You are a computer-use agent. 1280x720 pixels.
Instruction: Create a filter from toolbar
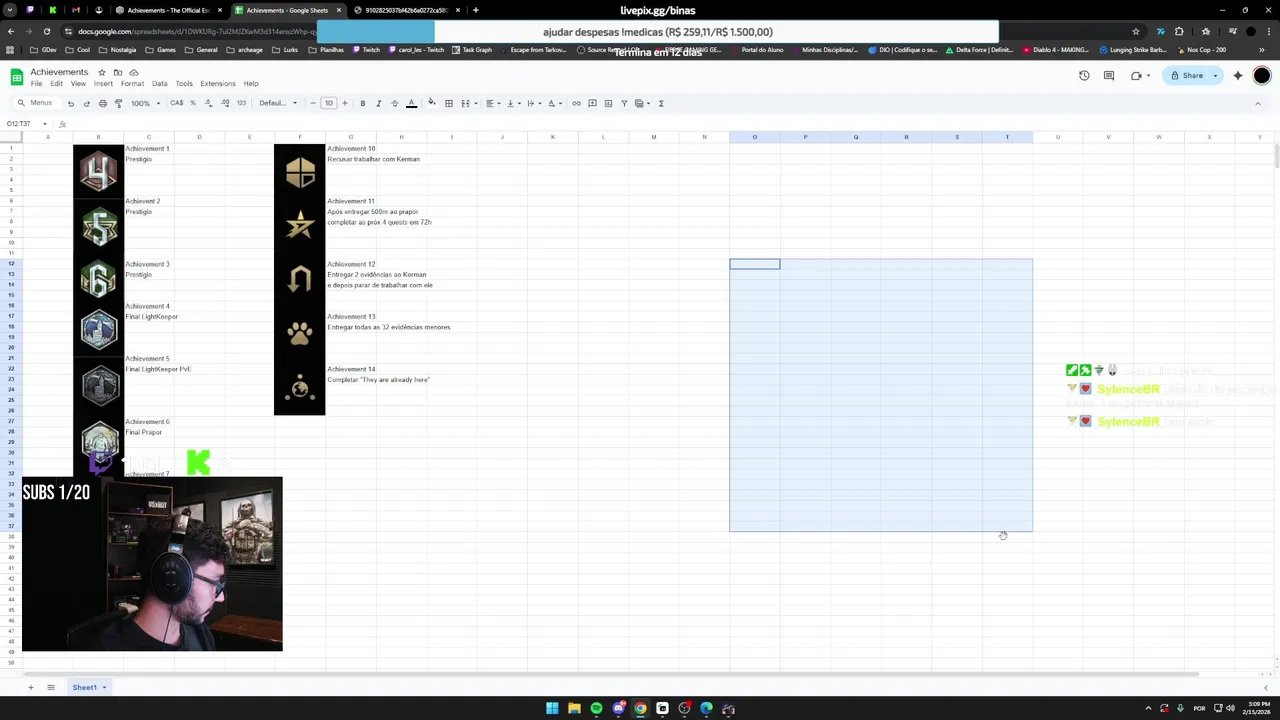pyautogui.click(x=624, y=103)
